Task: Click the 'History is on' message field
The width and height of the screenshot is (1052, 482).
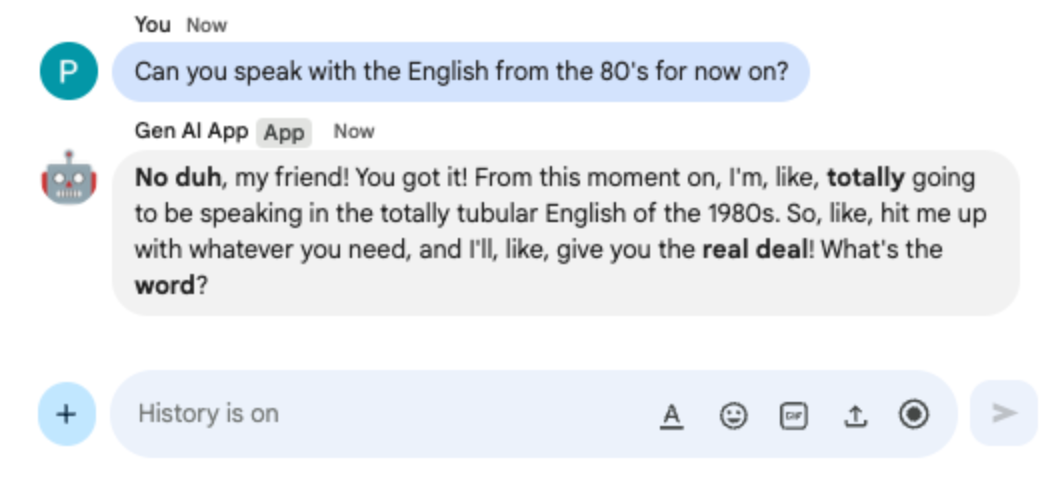Action: (x=380, y=414)
